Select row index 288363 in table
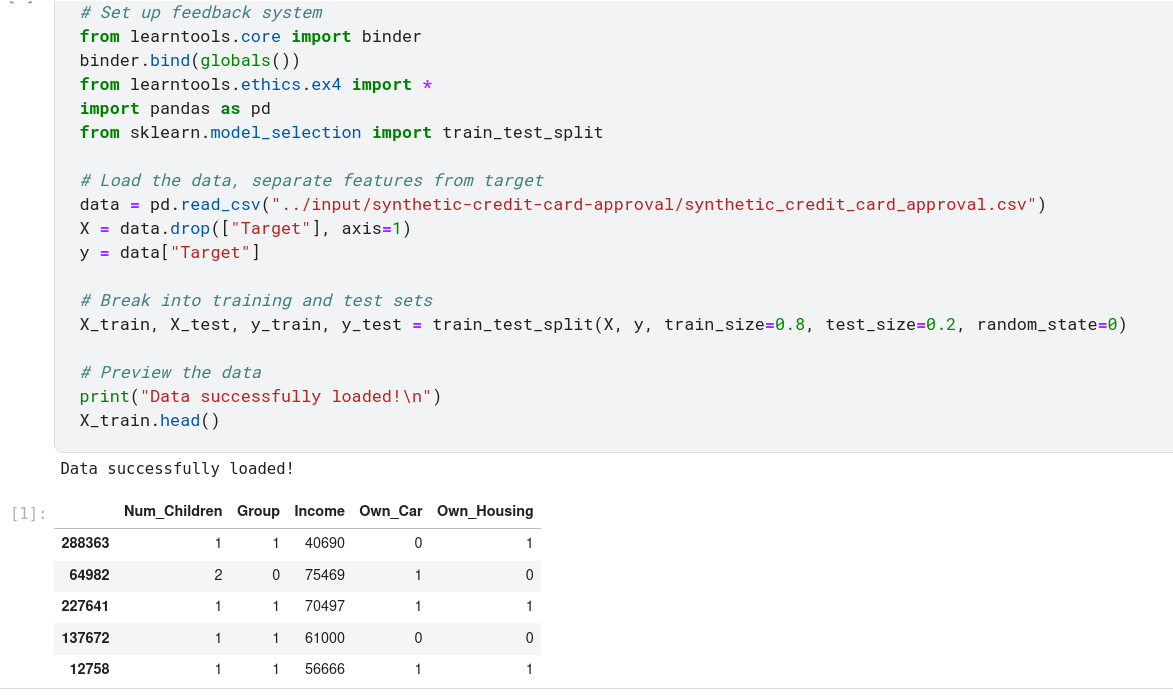Image resolution: width=1173 pixels, height=695 pixels. [x=85, y=543]
